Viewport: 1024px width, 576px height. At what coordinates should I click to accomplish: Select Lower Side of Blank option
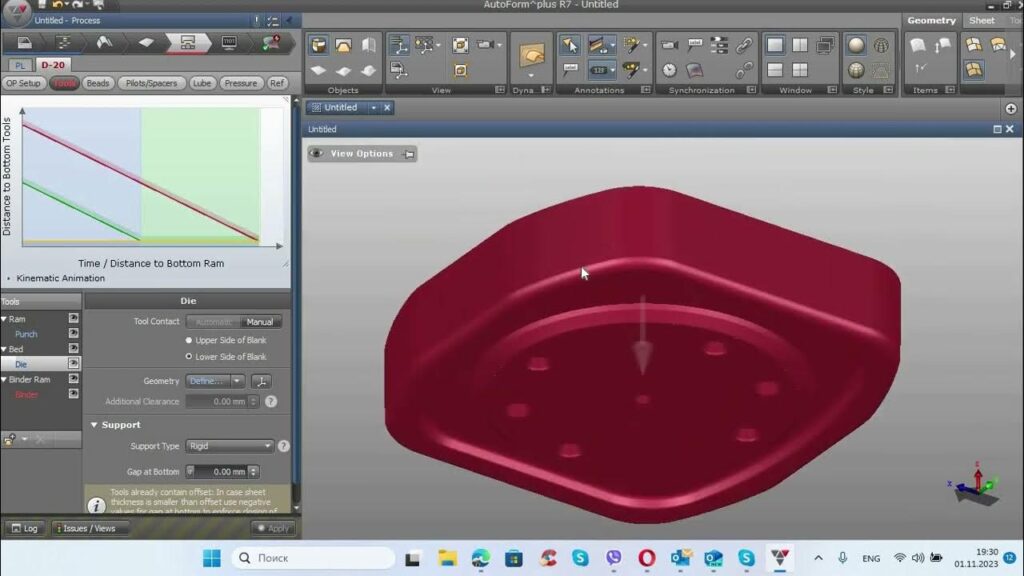[225, 357]
